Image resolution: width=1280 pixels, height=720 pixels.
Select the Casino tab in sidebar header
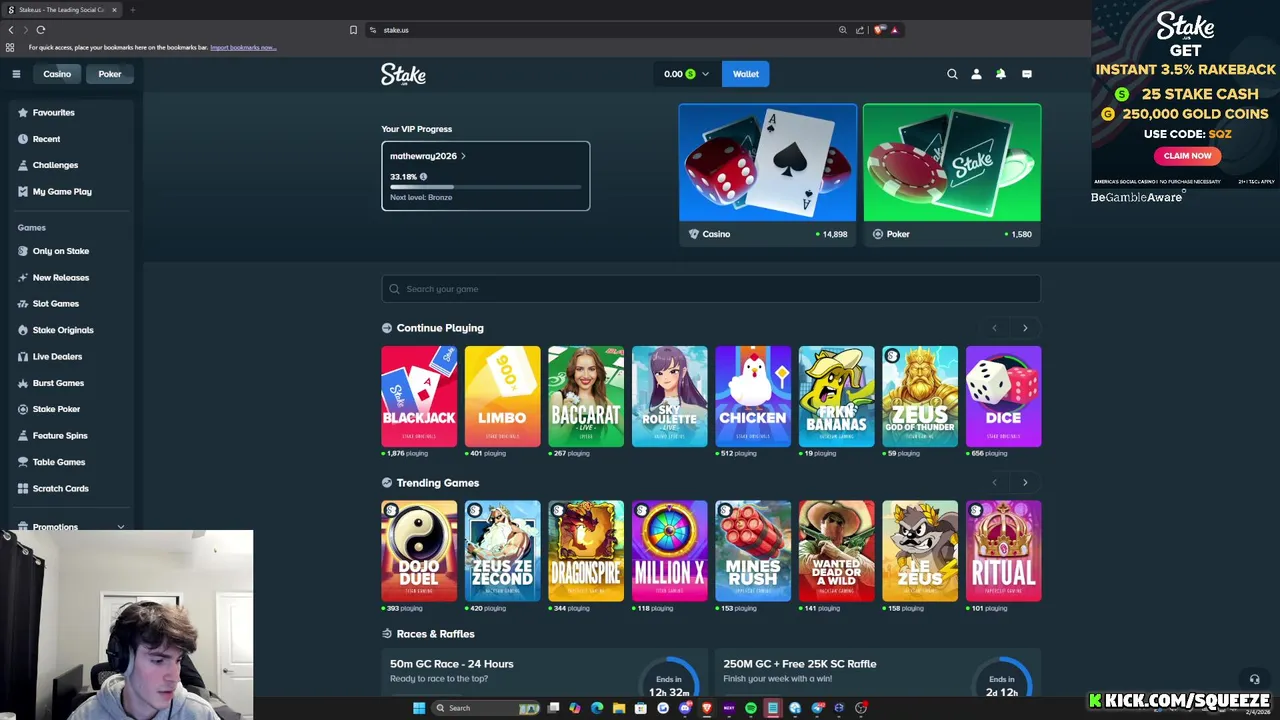(x=57, y=74)
